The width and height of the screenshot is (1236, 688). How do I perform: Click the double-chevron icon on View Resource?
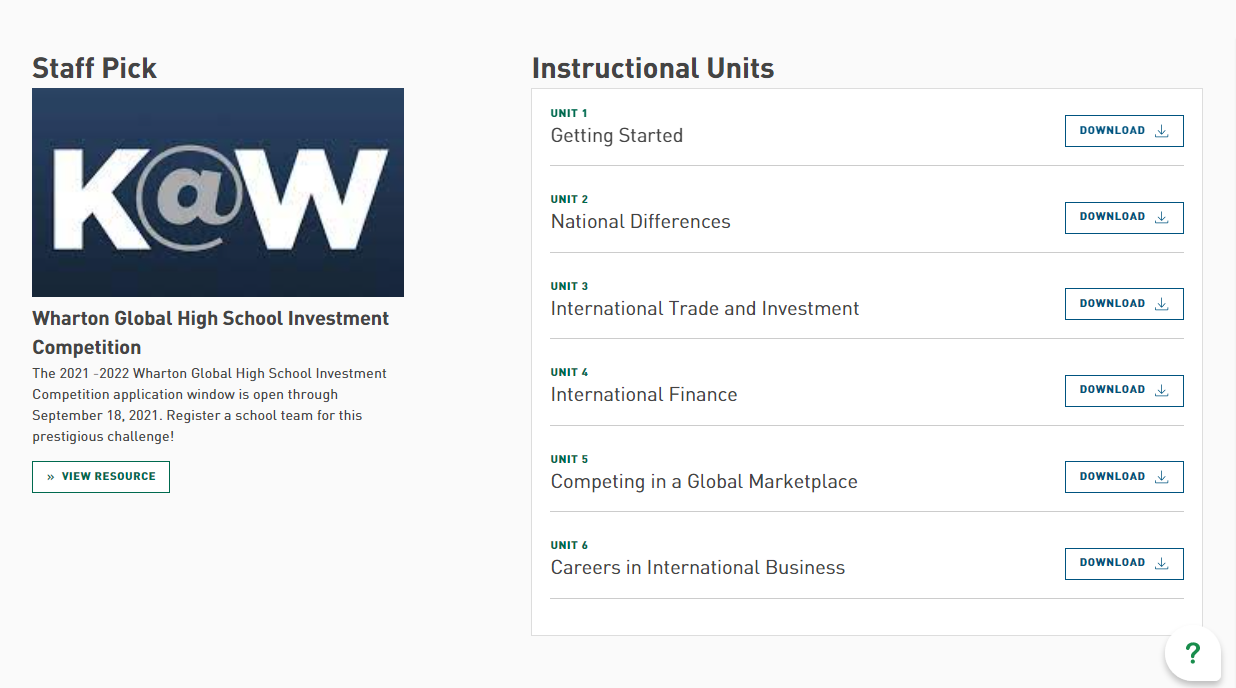(51, 477)
